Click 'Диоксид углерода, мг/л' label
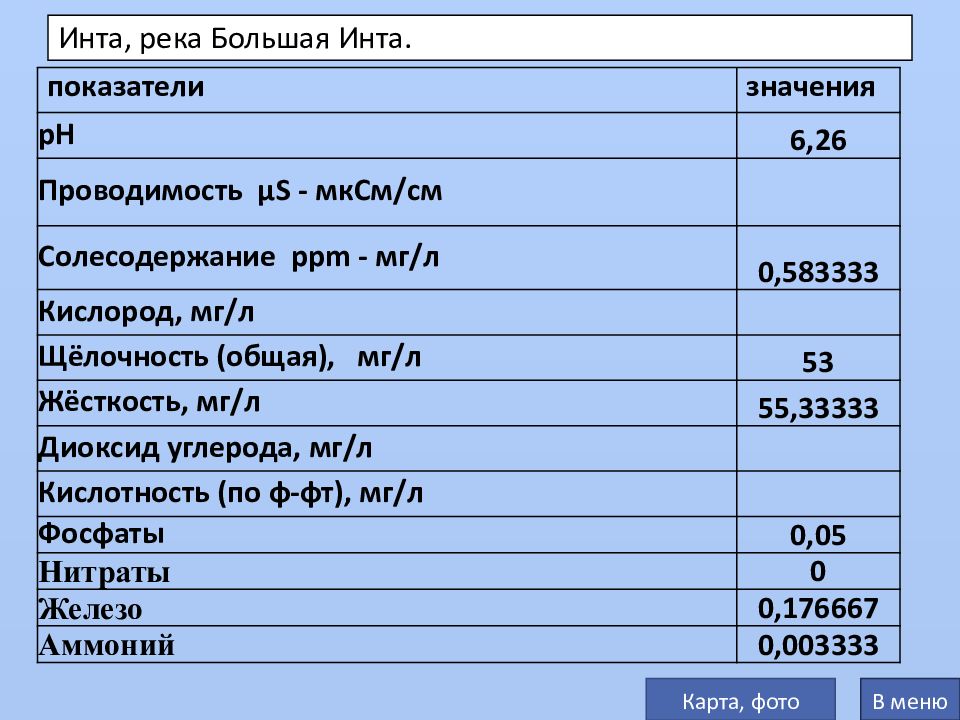960x720 pixels. pos(205,448)
